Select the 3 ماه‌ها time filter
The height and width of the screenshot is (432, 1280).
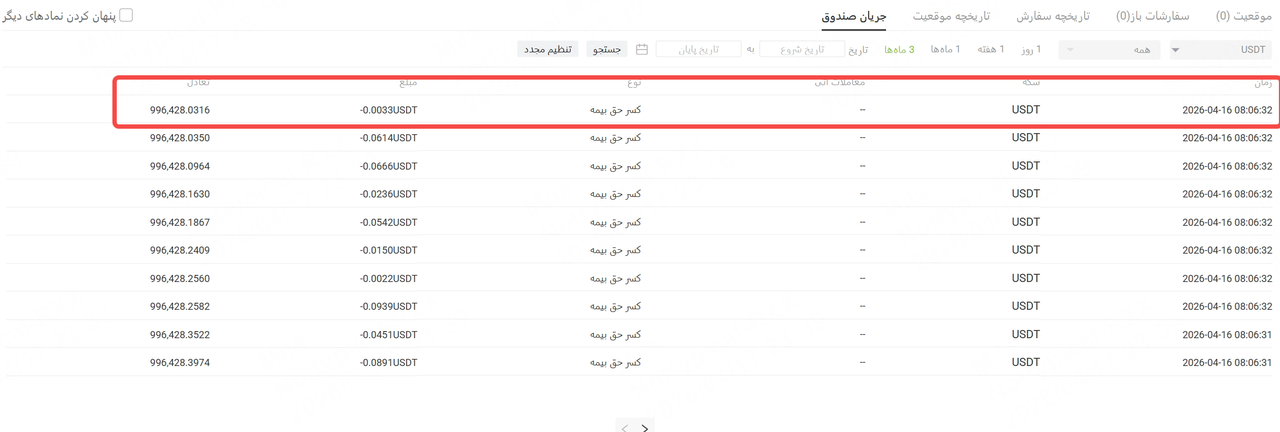pyautogui.click(x=897, y=49)
